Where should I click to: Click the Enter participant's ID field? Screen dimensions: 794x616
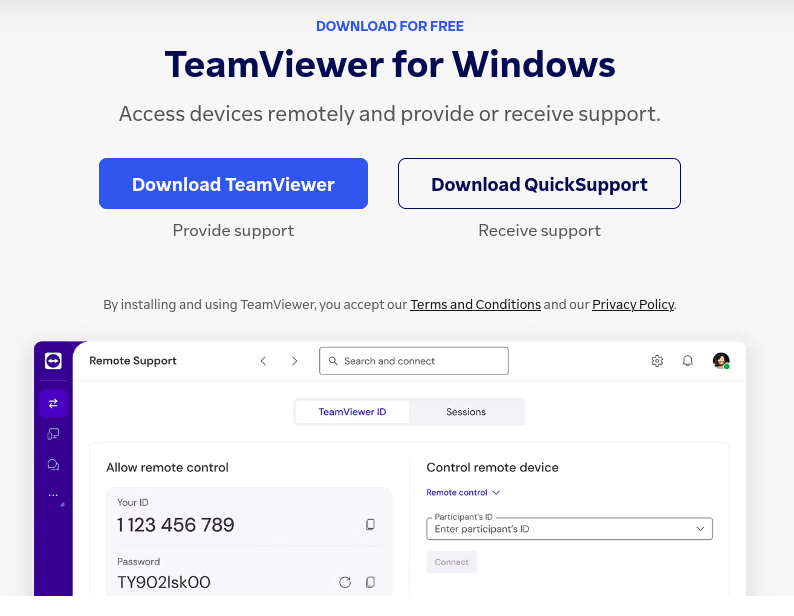[569, 529]
